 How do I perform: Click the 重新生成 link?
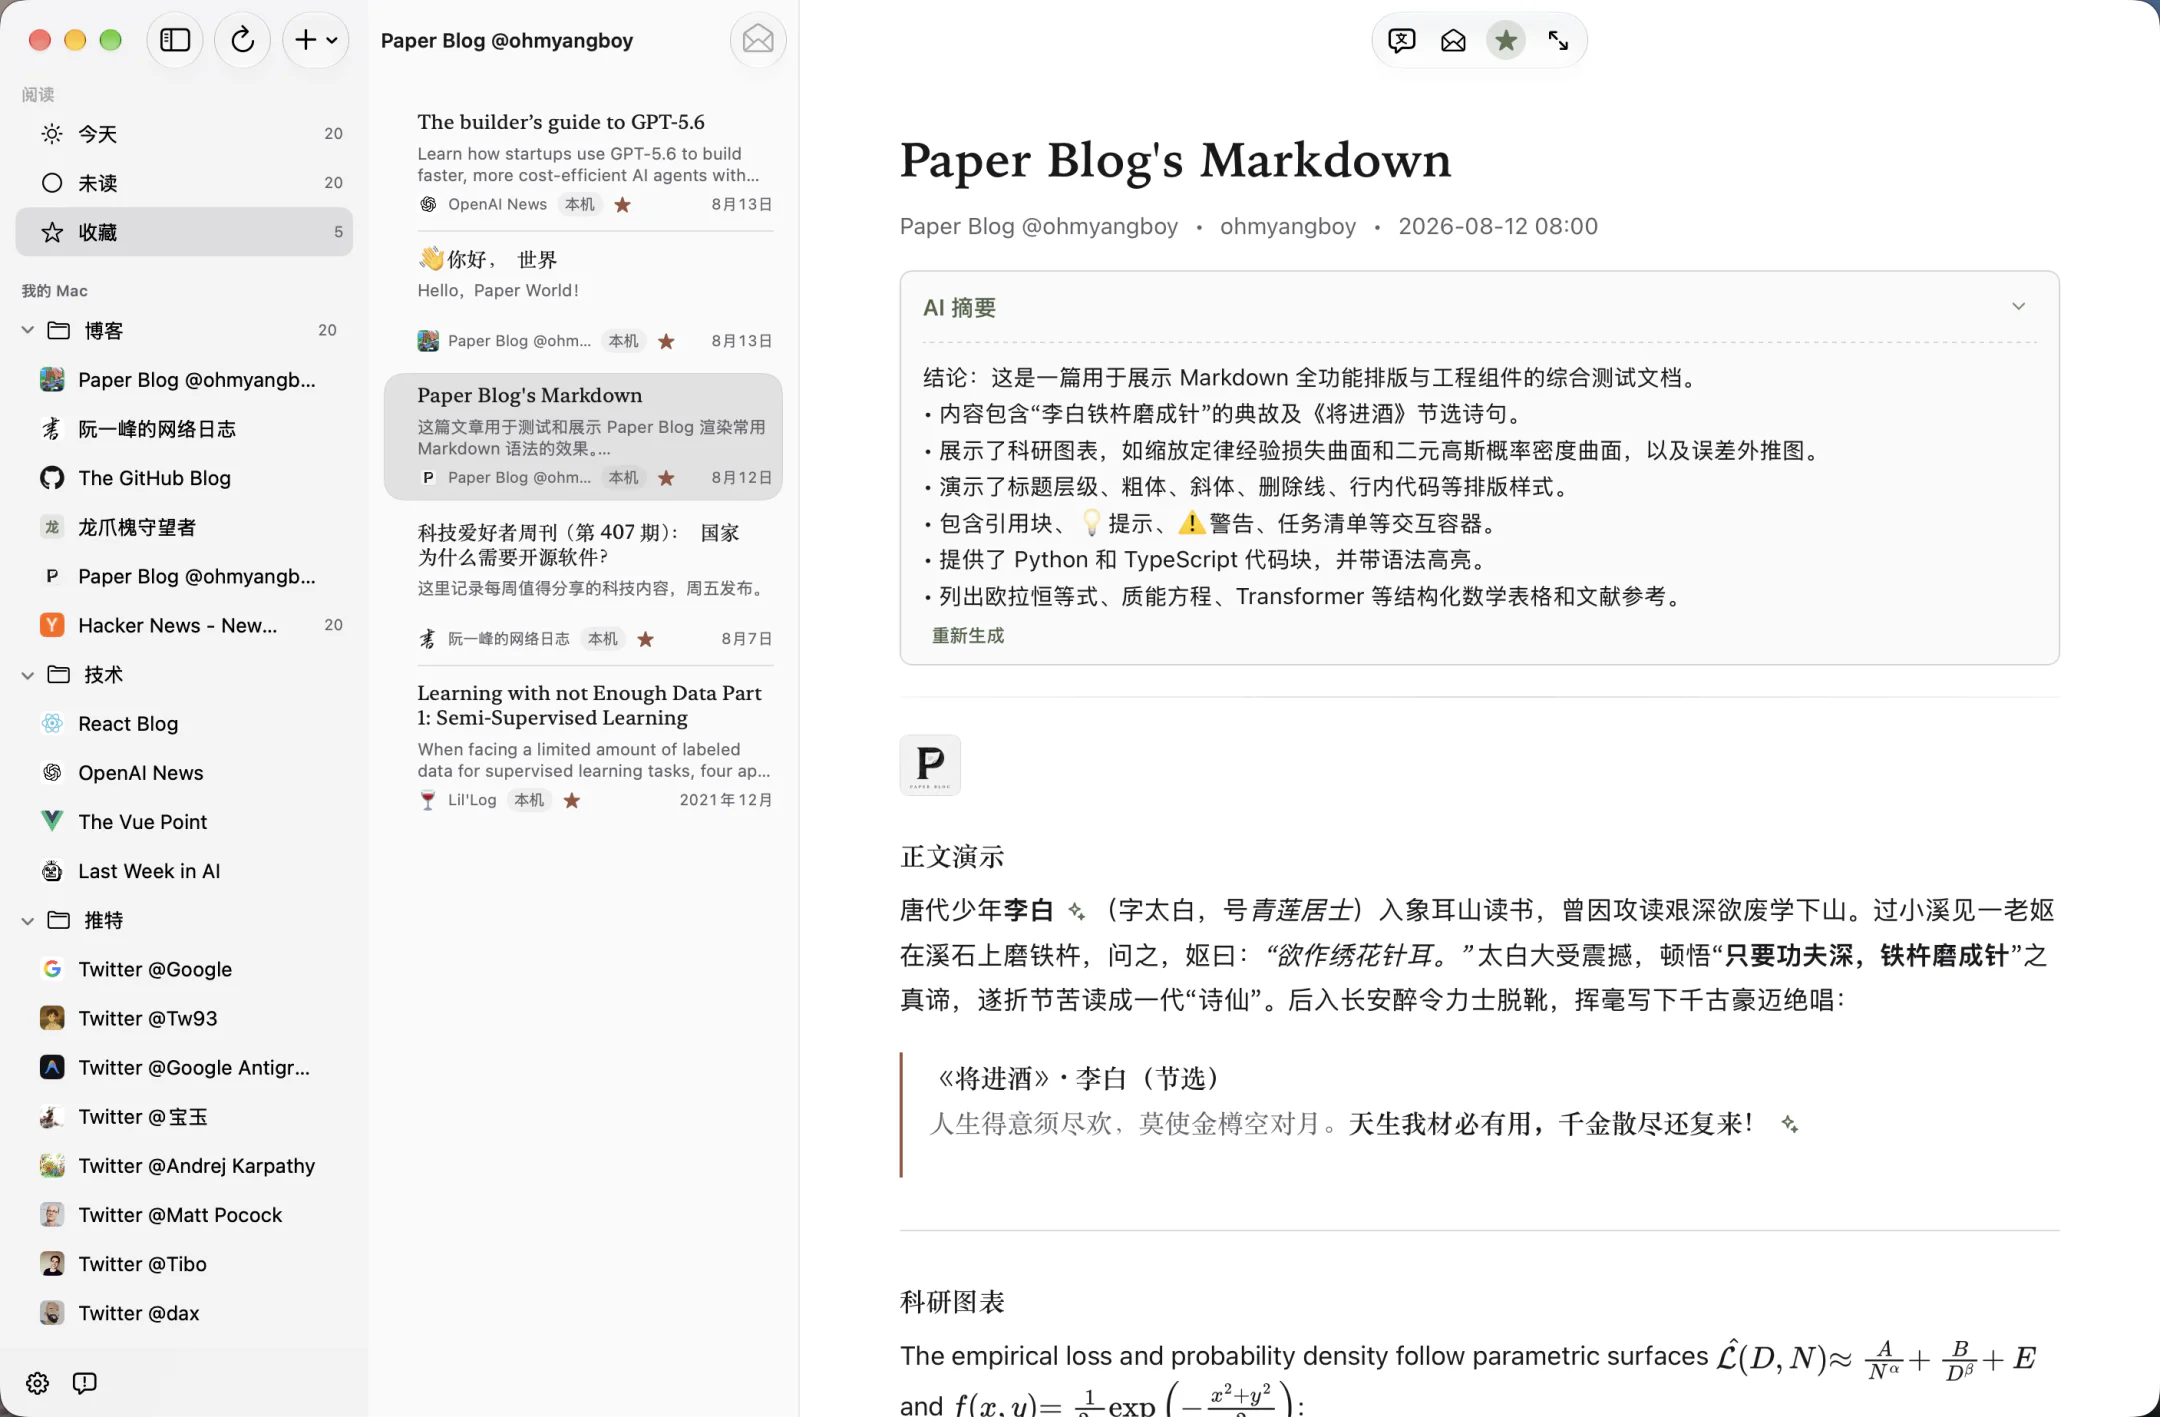968,636
